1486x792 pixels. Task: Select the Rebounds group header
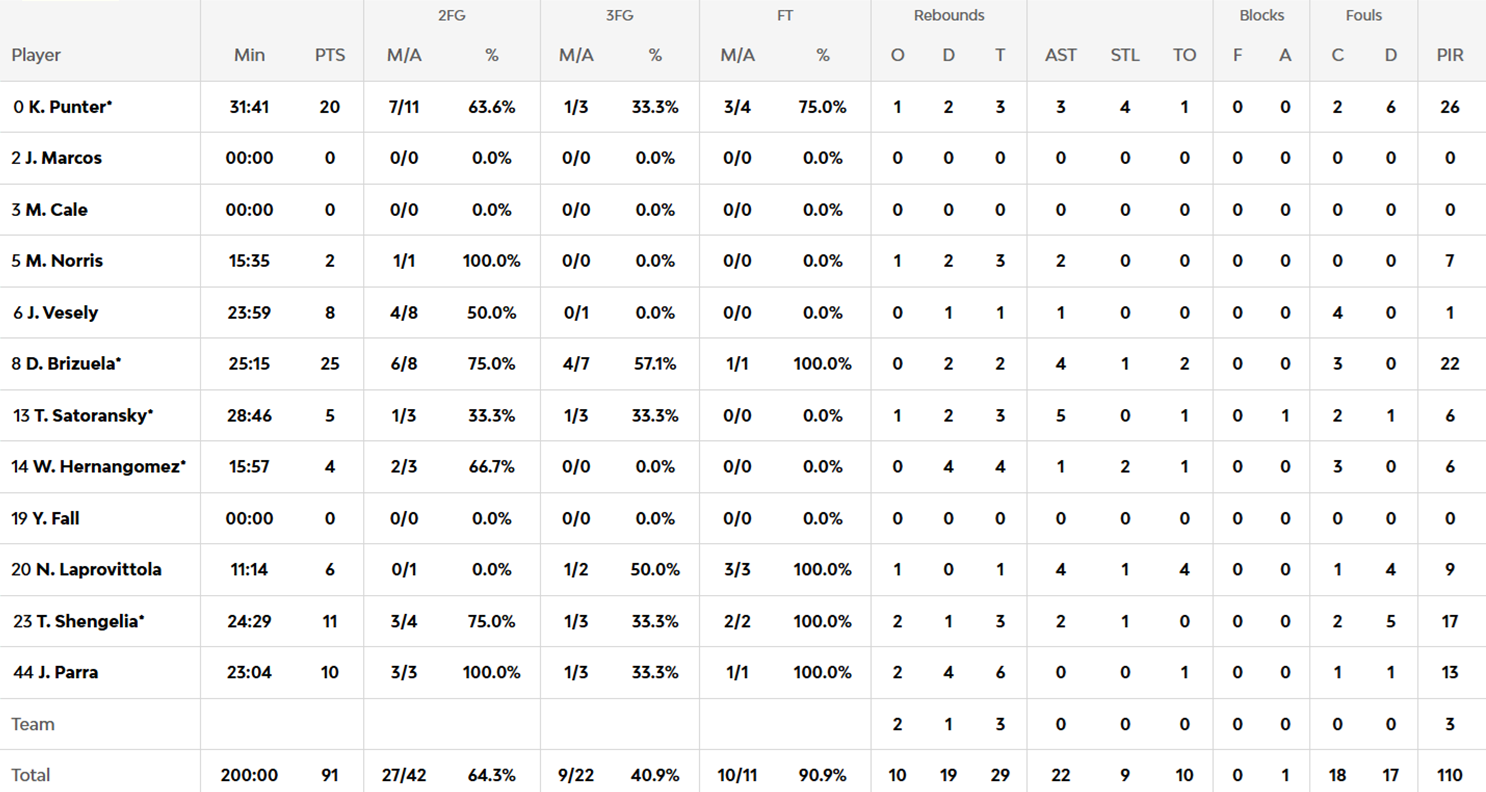point(948,16)
